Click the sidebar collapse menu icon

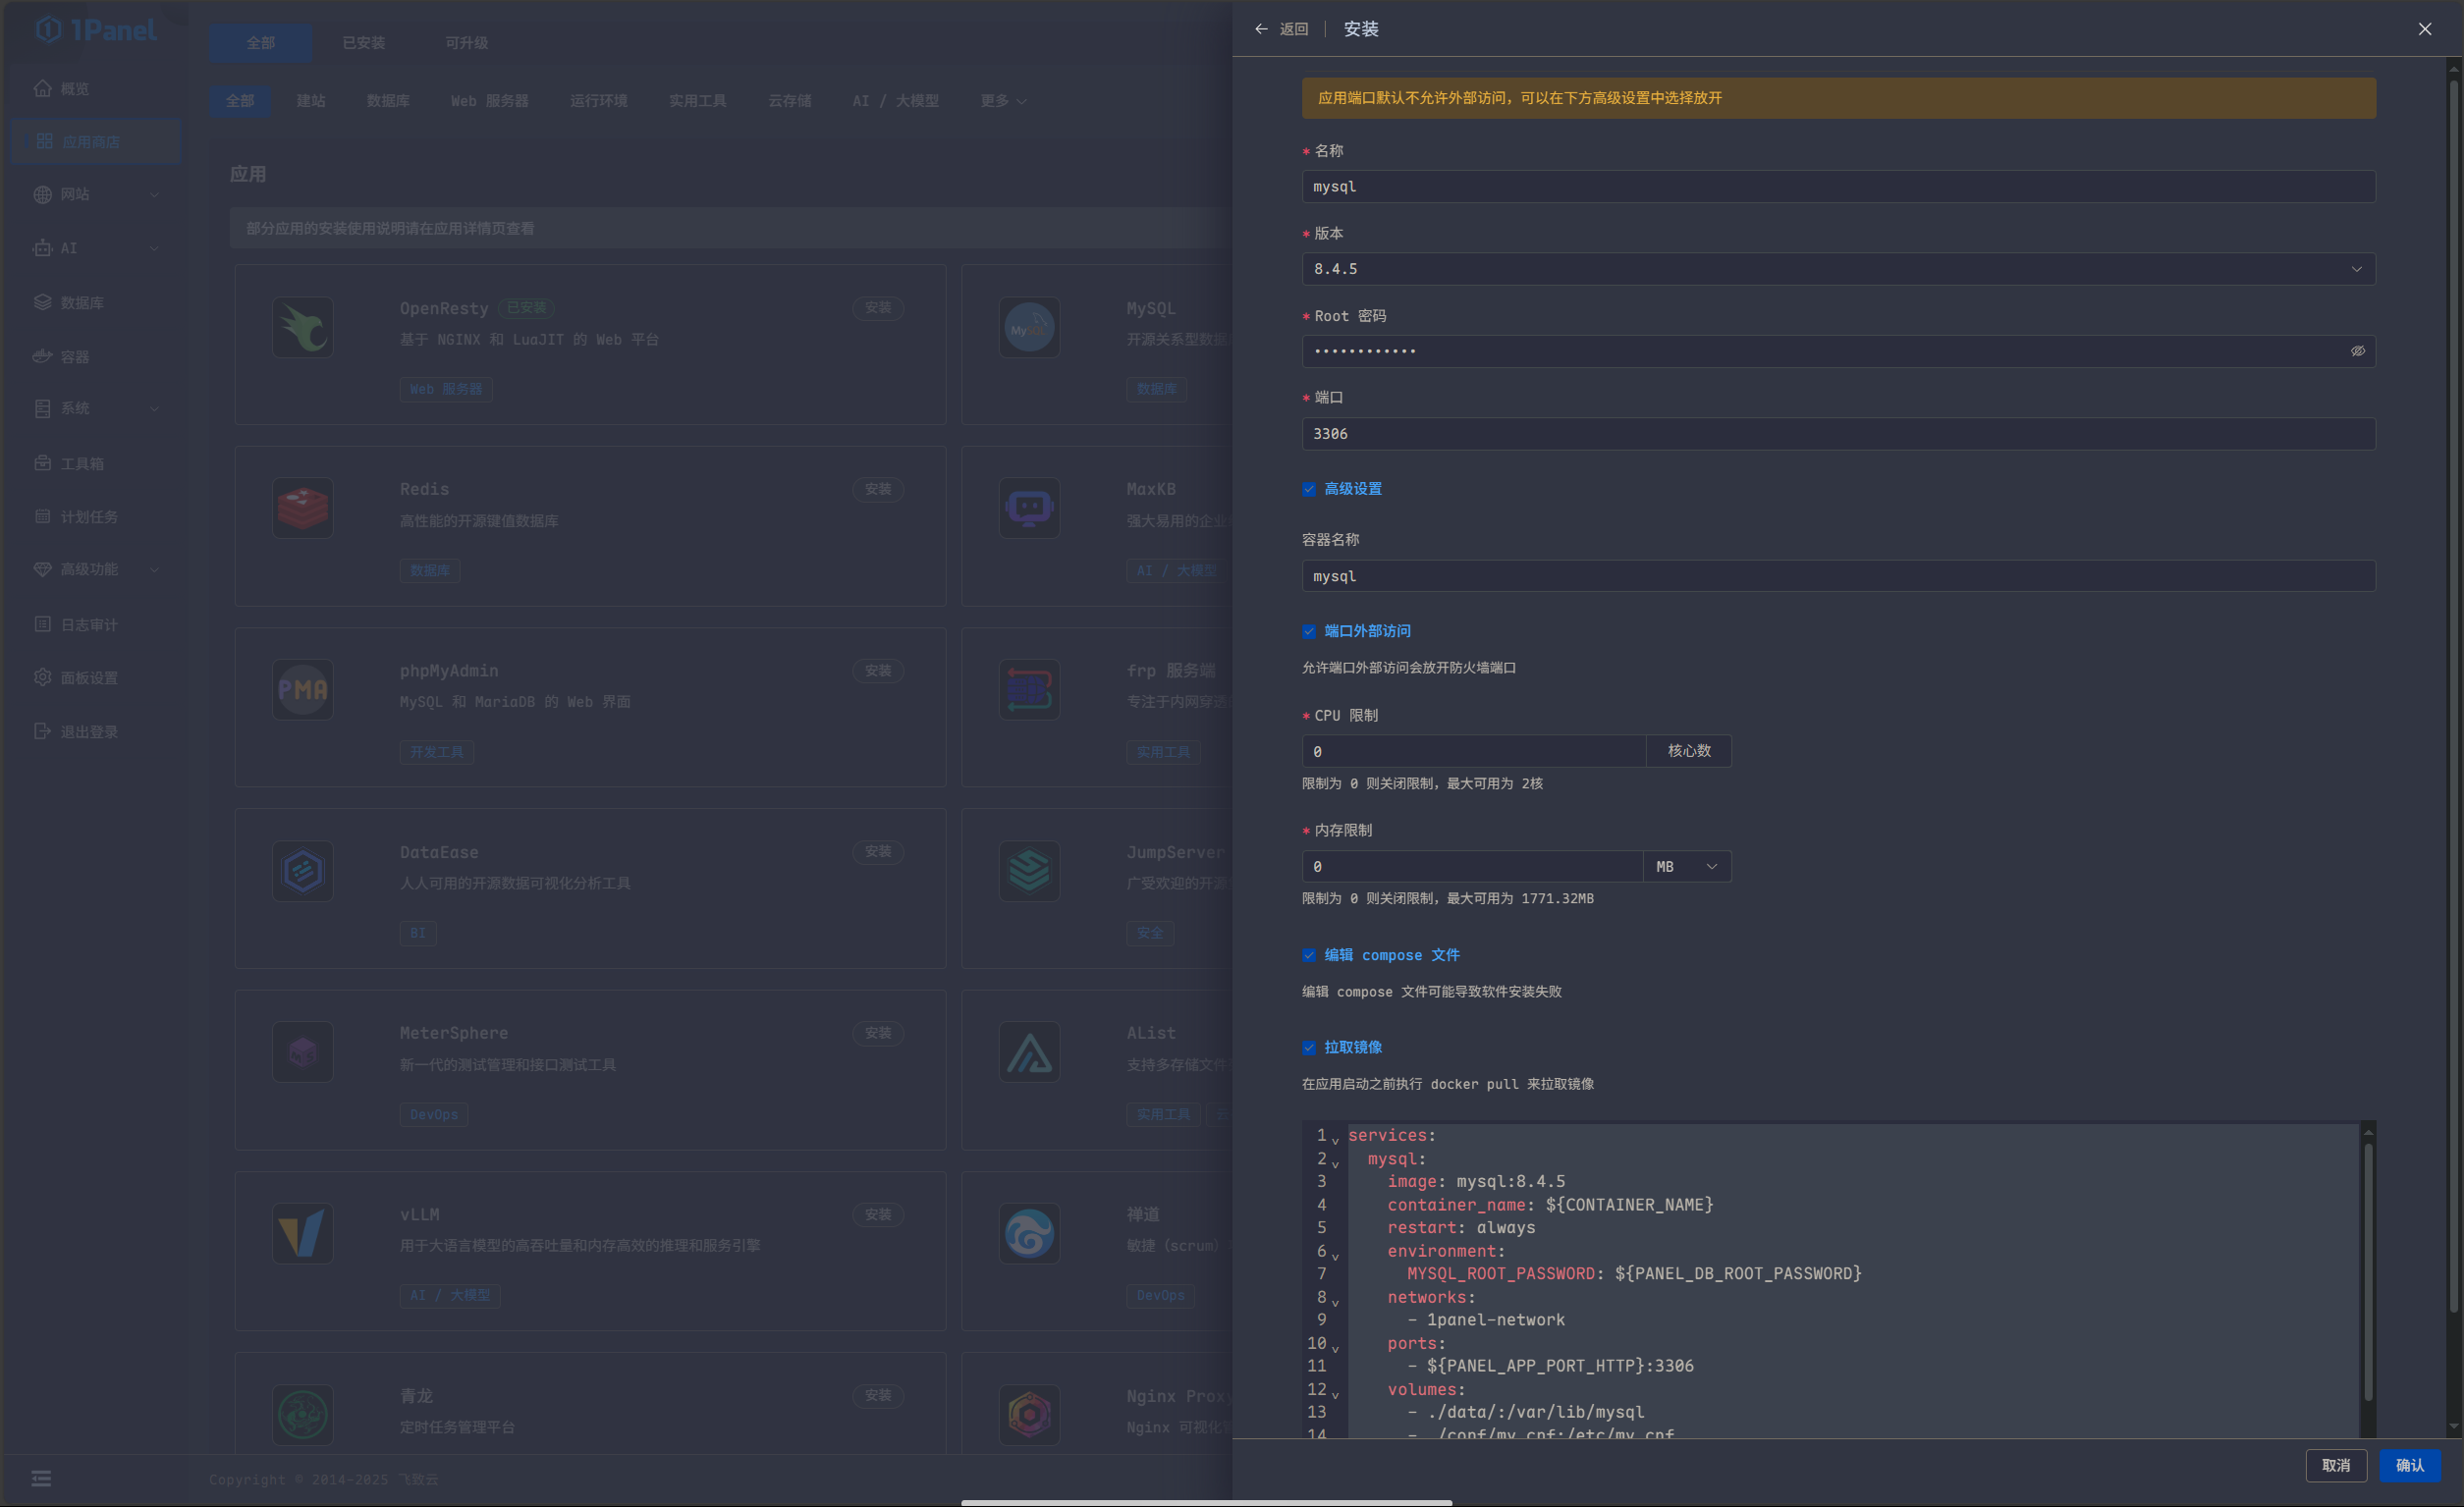pos(41,1478)
